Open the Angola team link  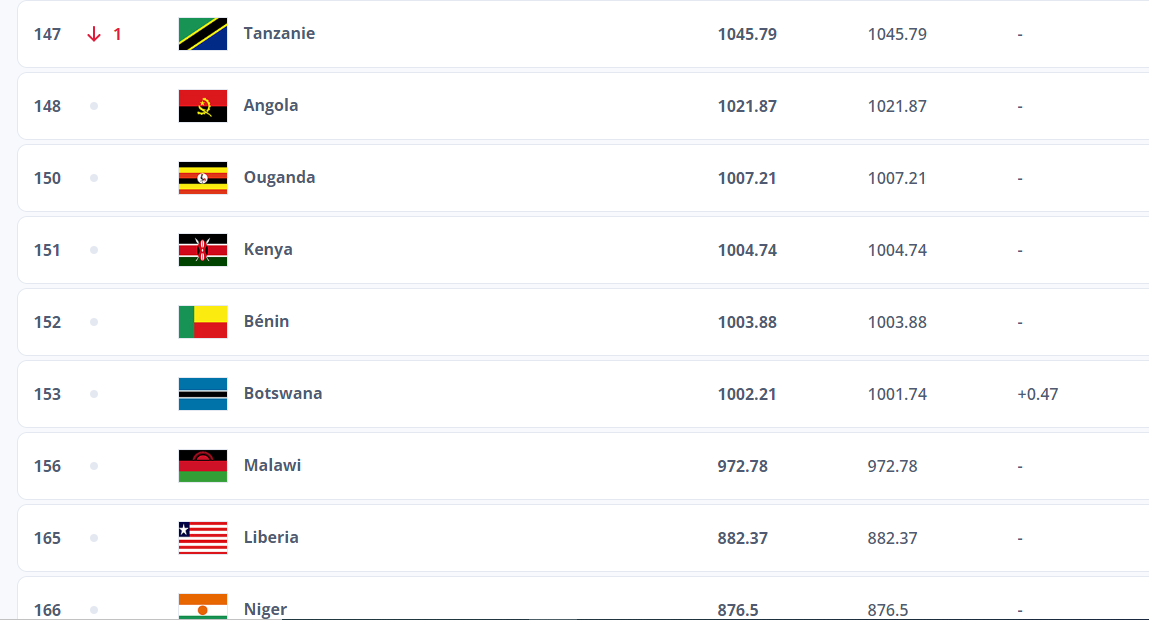(271, 105)
